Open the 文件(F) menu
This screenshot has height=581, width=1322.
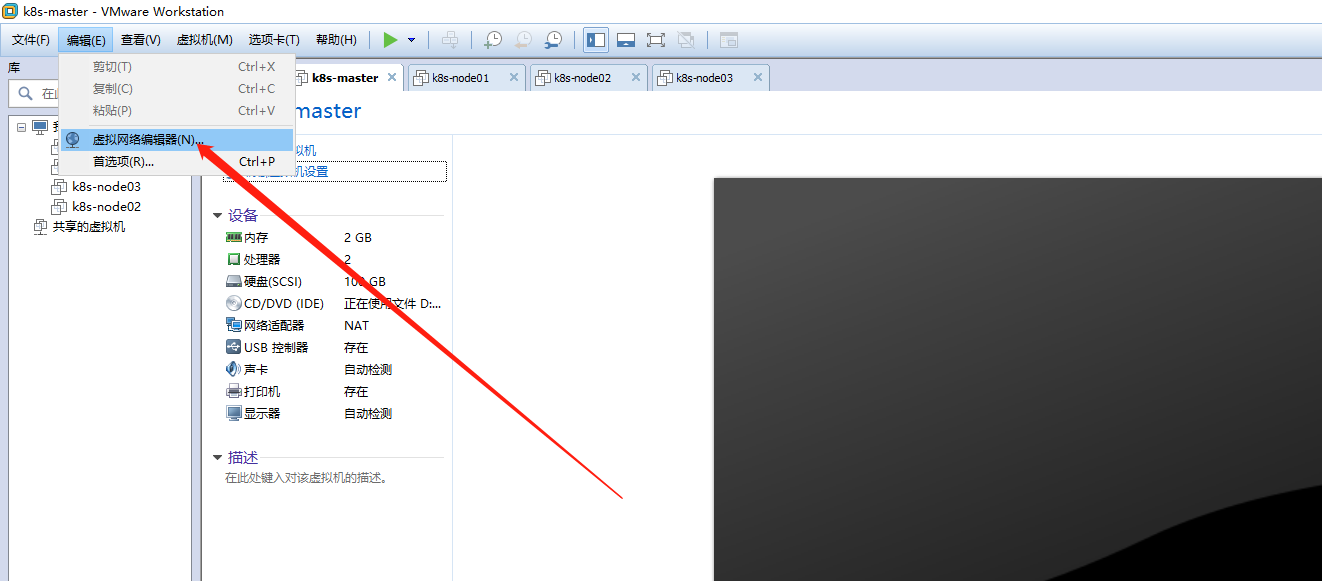[x=31, y=40]
